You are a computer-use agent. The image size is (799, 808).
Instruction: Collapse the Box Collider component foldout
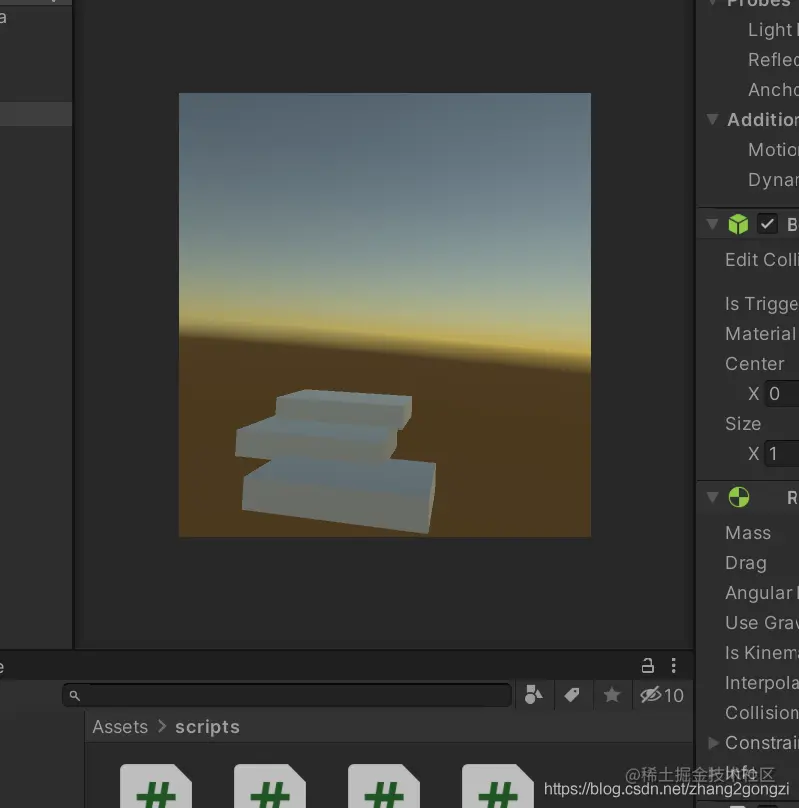click(x=712, y=224)
